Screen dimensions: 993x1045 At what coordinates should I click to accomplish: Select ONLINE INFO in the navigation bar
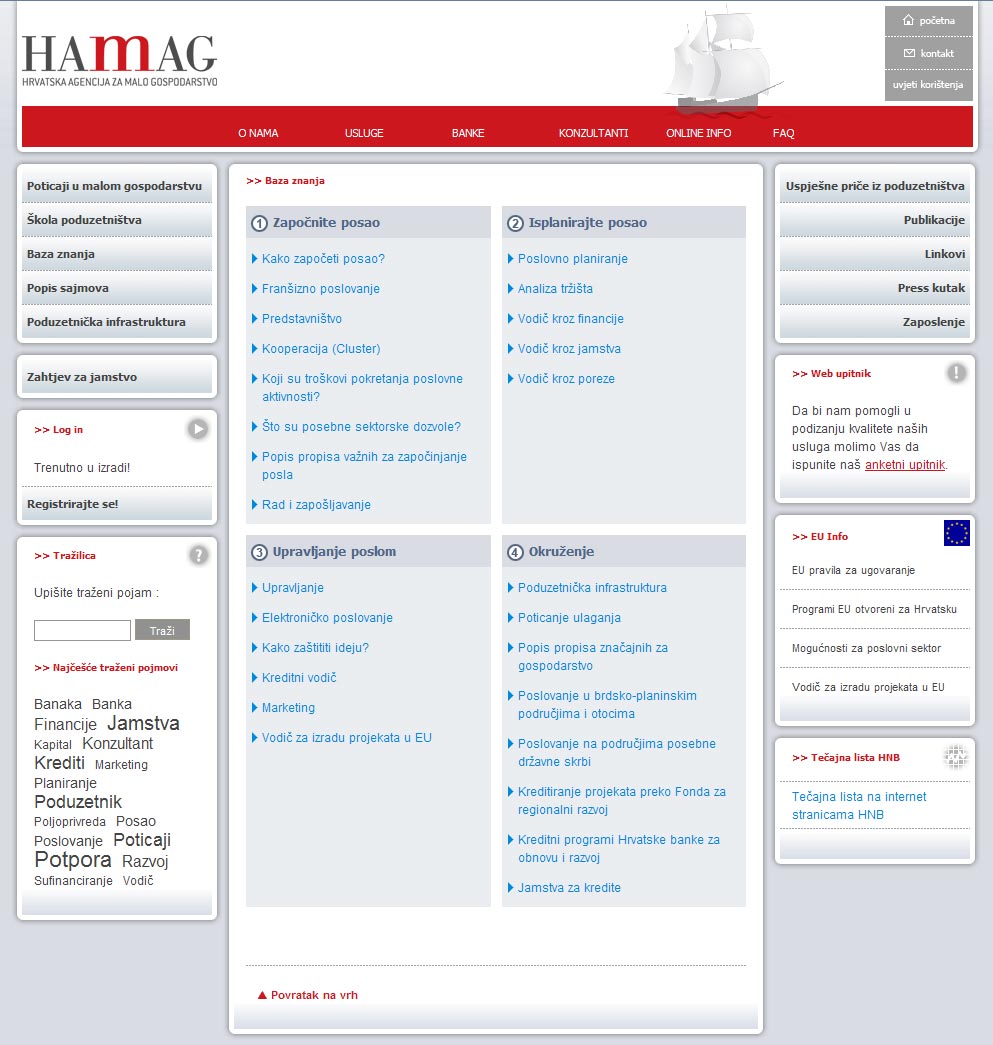pyautogui.click(x=698, y=133)
